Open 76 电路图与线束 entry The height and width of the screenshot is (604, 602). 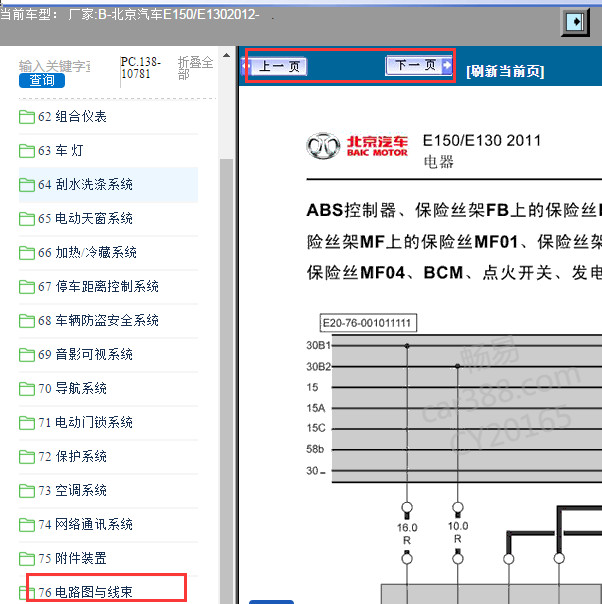pyautogui.click(x=85, y=592)
